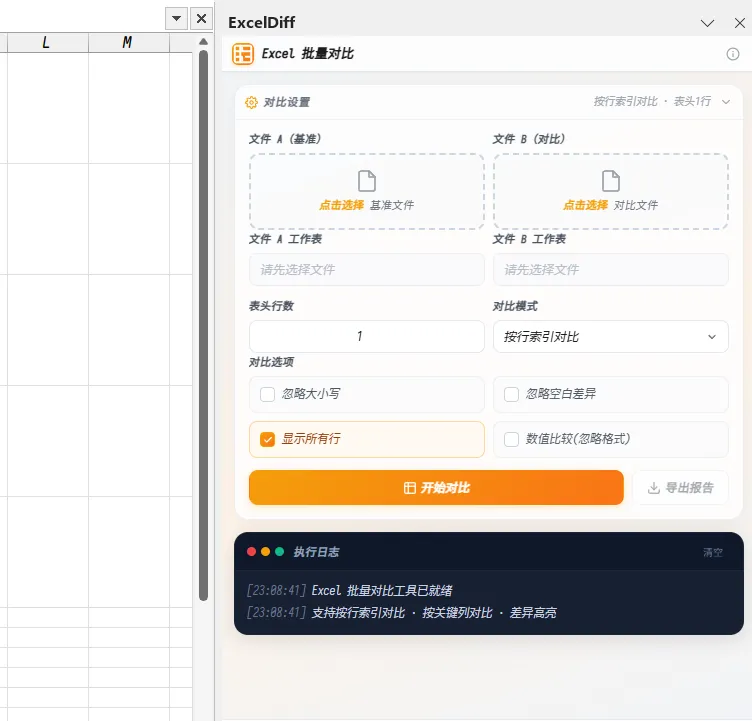Click the Excel batch compare logo icon
The height and width of the screenshot is (721, 752).
coord(243,54)
